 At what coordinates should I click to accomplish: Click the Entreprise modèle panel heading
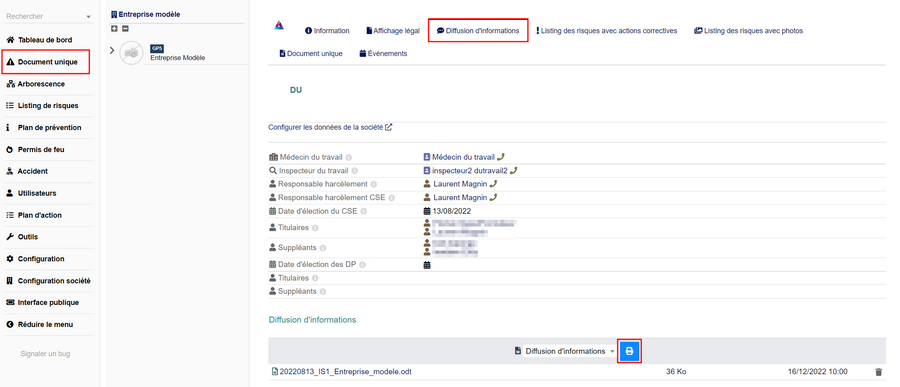[149, 14]
